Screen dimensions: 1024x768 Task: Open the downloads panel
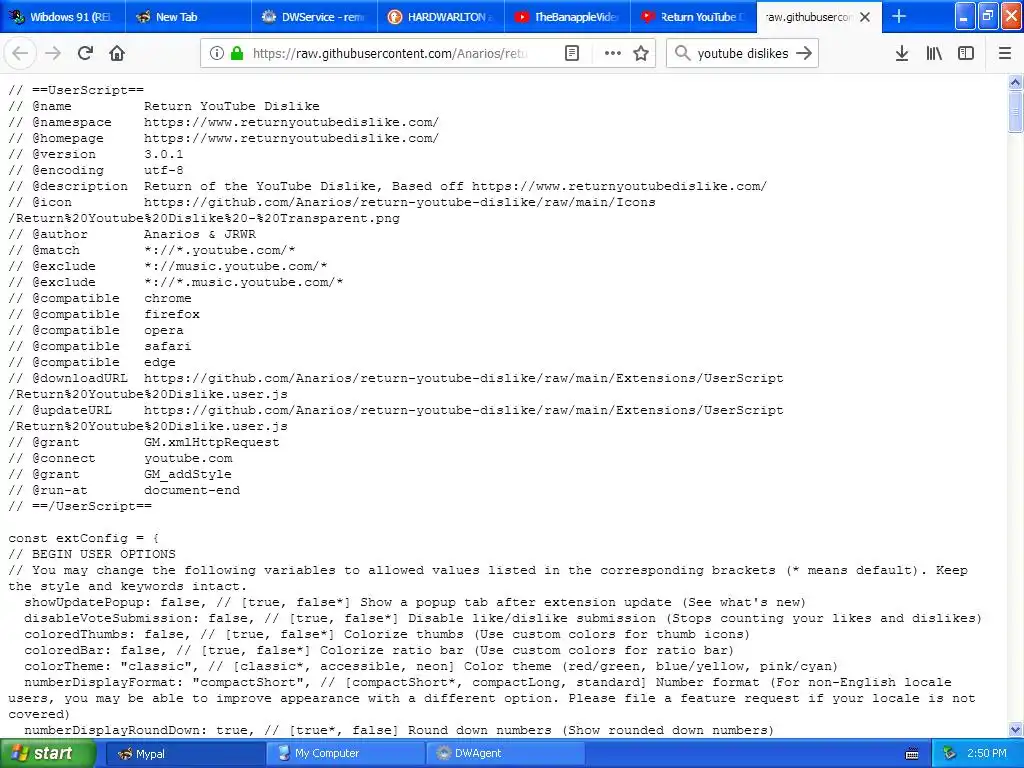[x=902, y=54]
